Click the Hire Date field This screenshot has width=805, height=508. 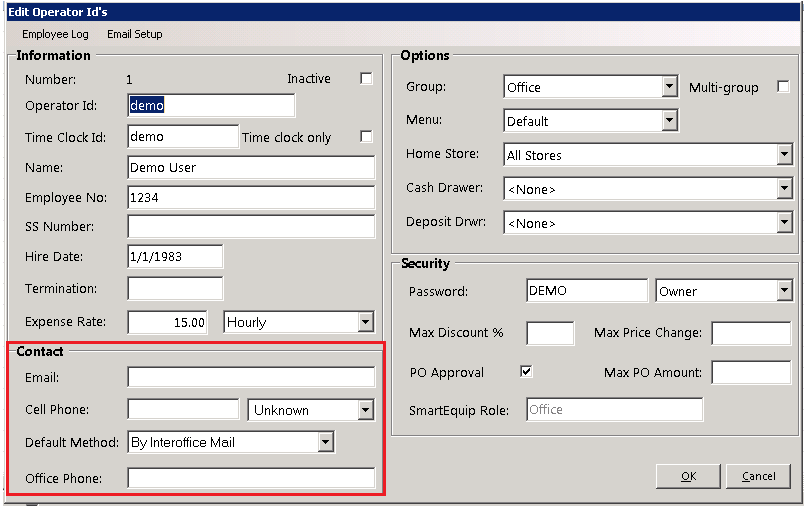[175, 256]
